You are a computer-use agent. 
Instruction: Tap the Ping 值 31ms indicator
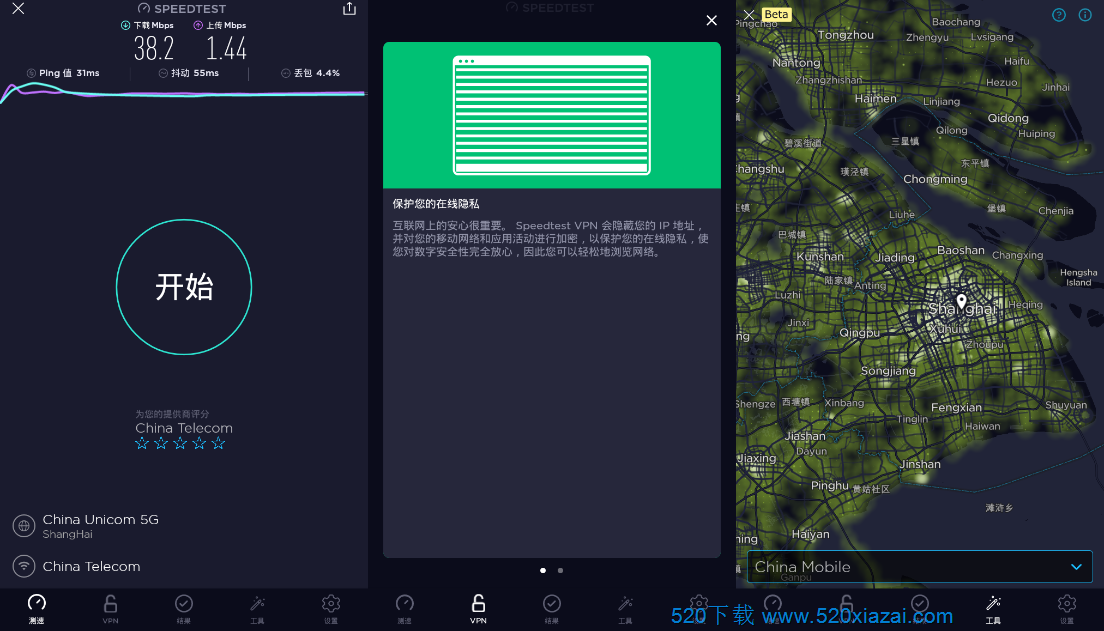tap(63, 73)
